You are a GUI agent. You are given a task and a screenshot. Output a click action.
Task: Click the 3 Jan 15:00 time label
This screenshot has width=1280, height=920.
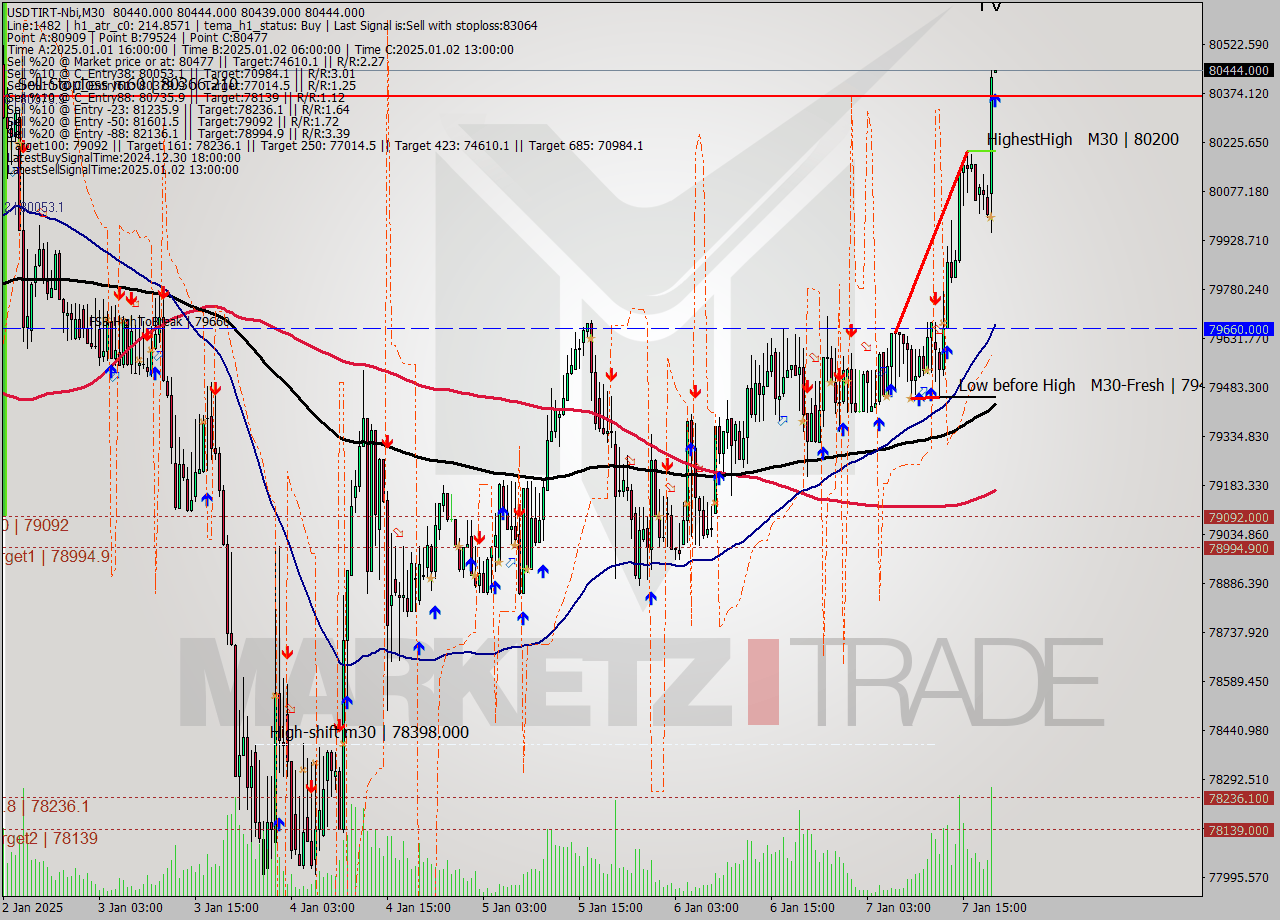click(225, 908)
